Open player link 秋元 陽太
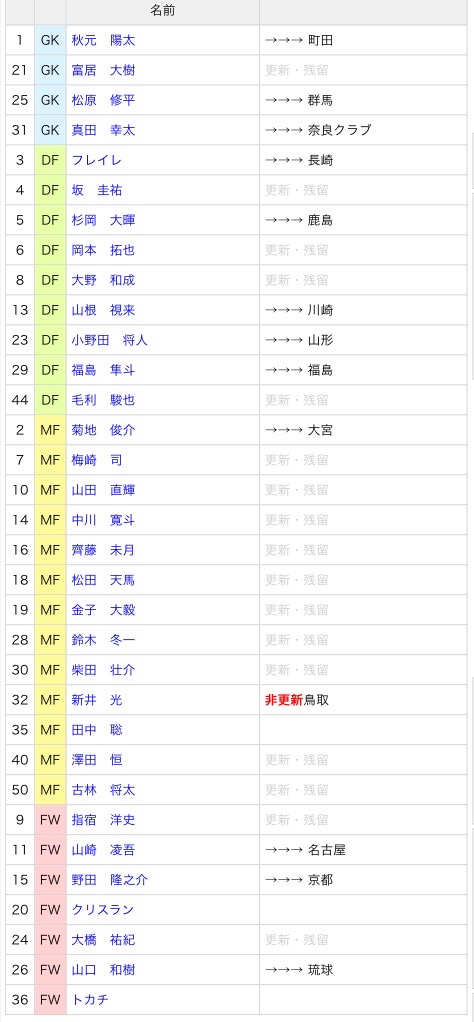 point(103,40)
